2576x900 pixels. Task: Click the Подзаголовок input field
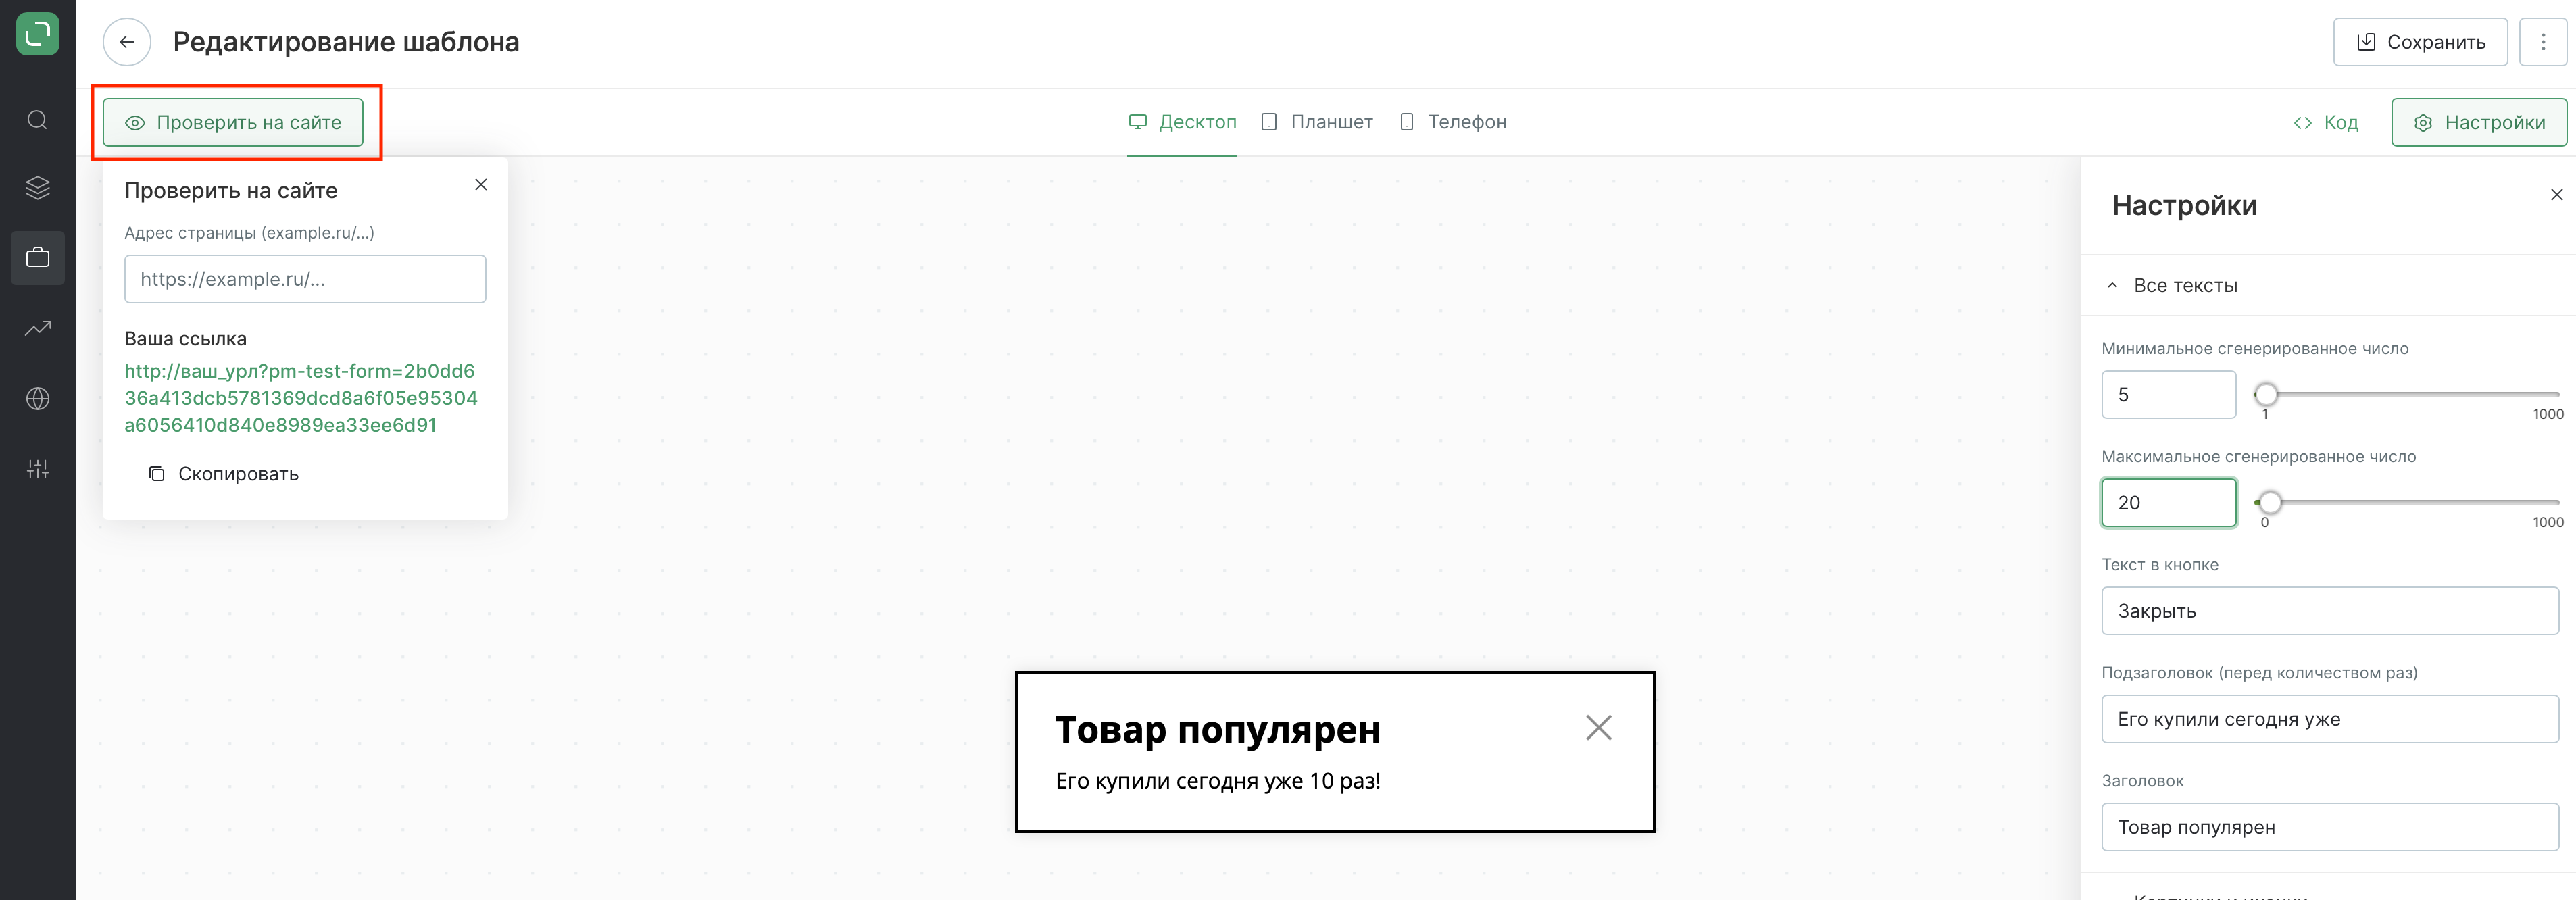[x=2329, y=719]
